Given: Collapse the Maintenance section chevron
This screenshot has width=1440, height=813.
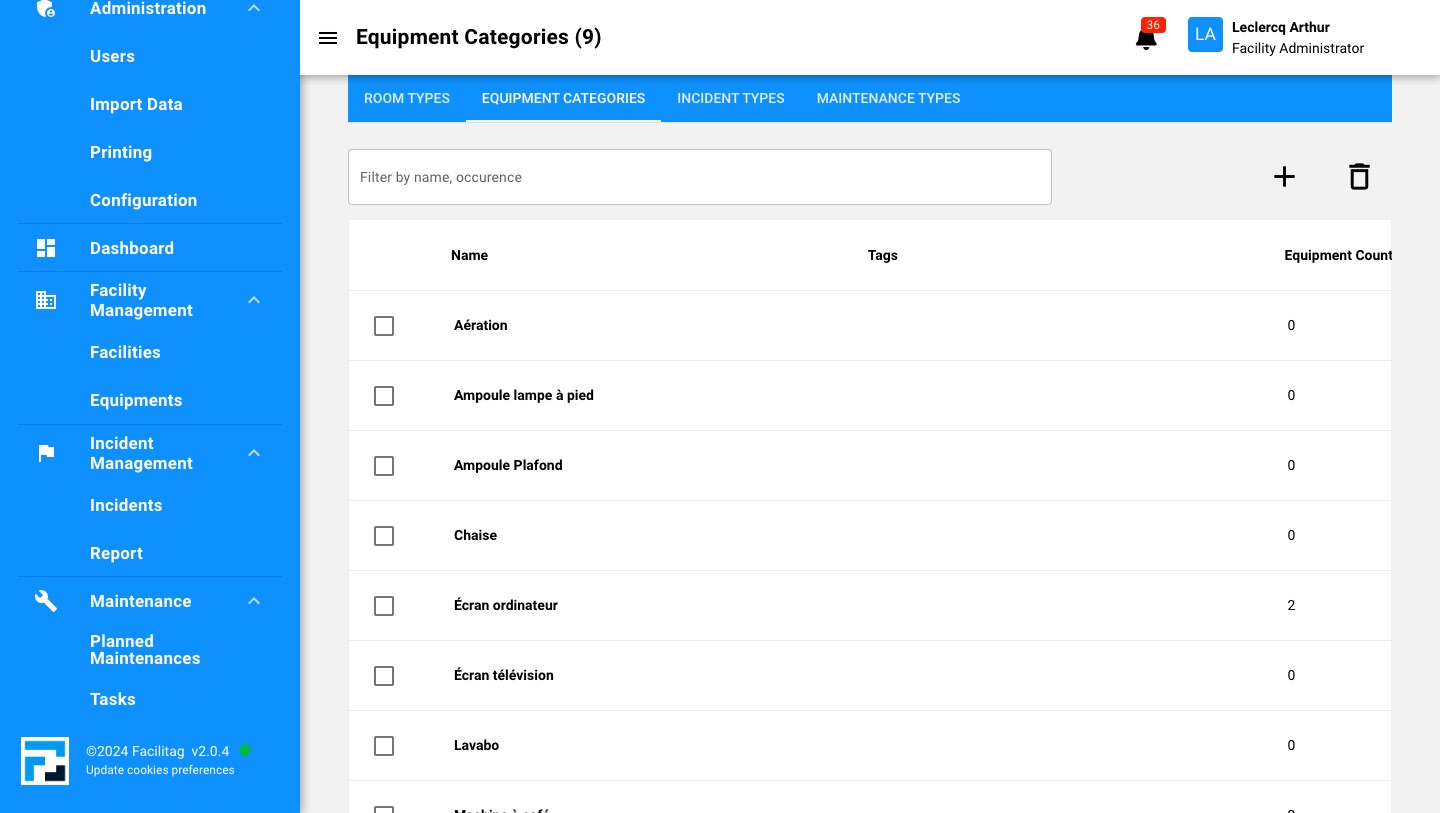Looking at the screenshot, I should click(254, 601).
